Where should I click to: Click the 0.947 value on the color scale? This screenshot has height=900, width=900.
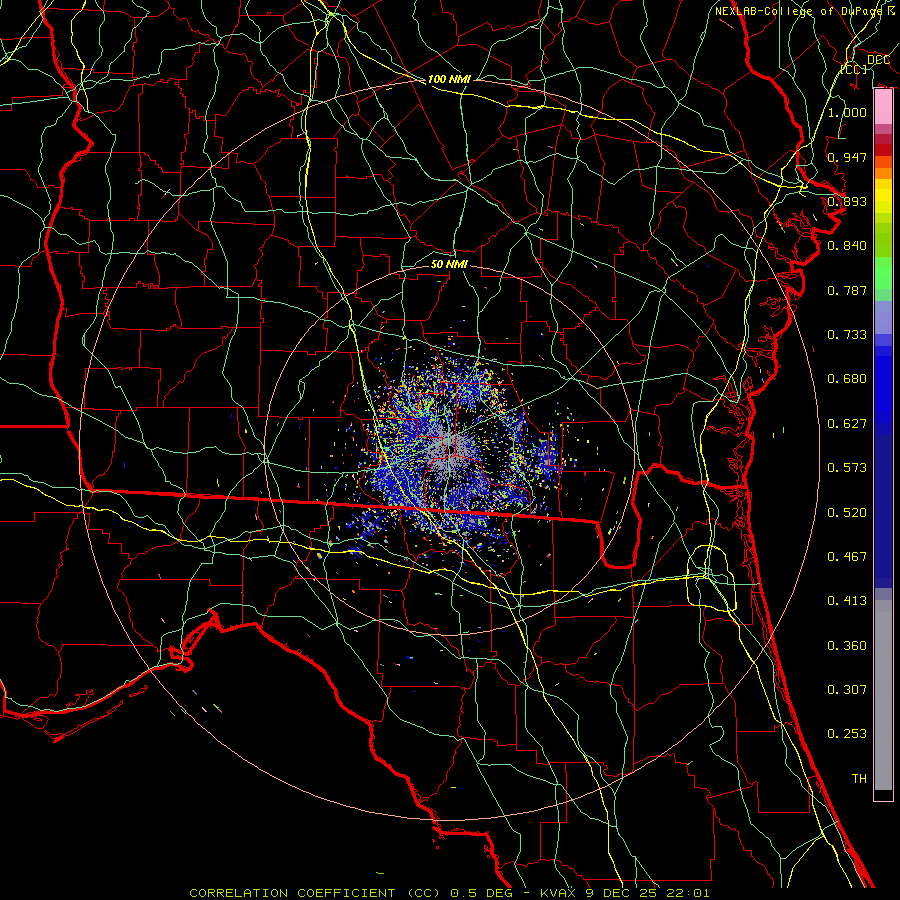point(847,157)
